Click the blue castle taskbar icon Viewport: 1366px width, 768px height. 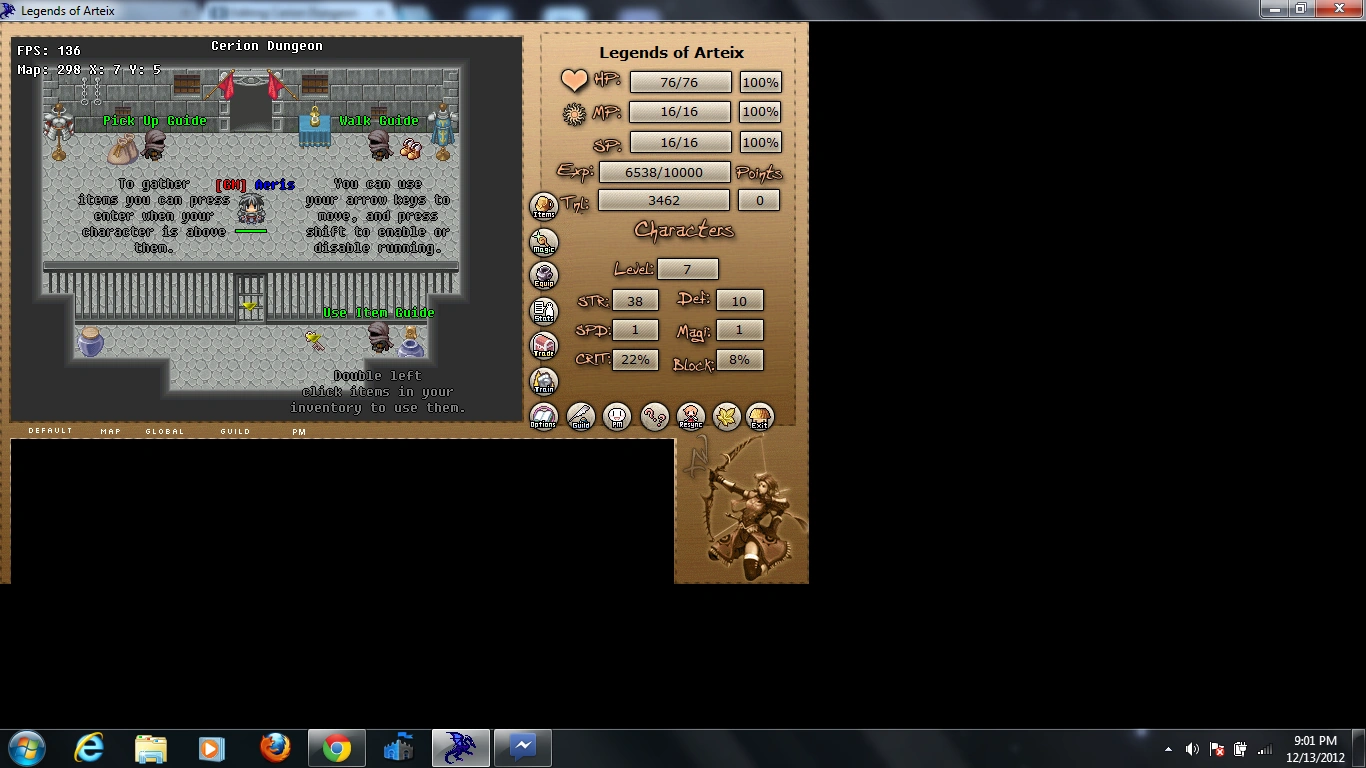click(399, 748)
